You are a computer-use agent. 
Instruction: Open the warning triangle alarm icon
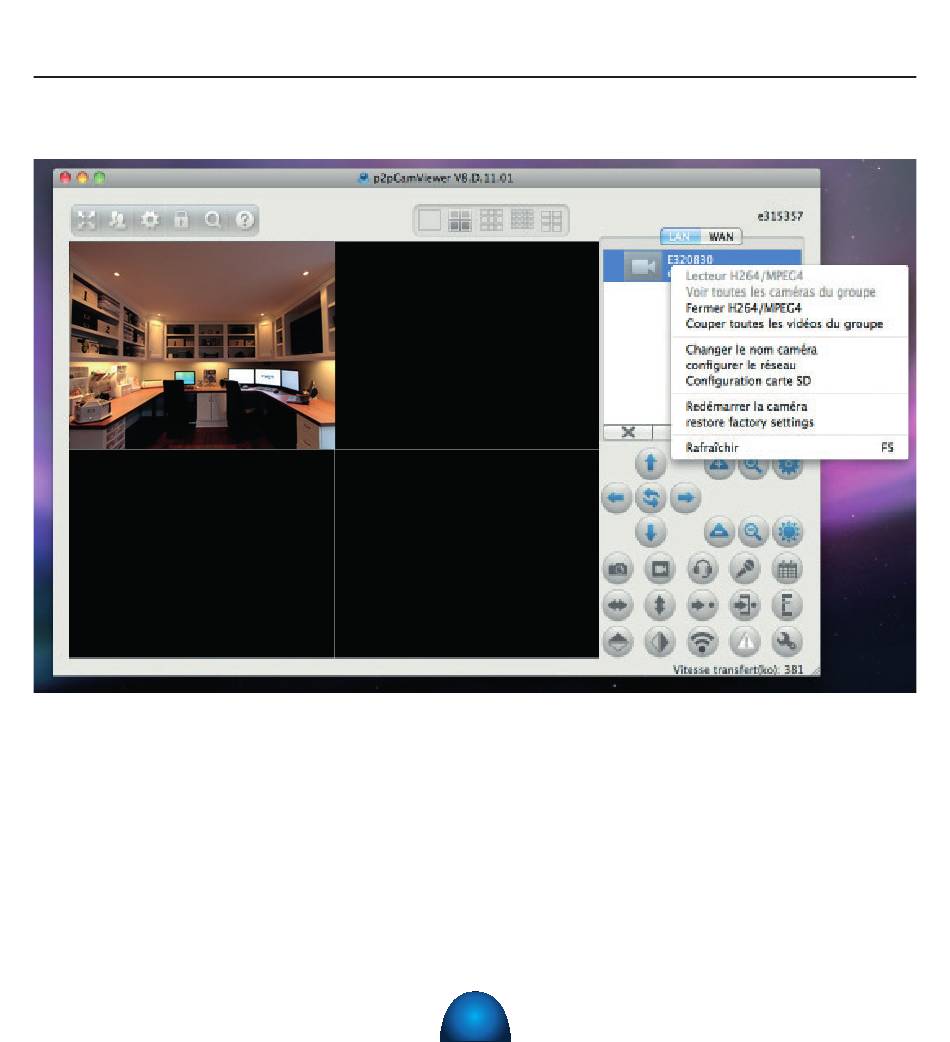(745, 642)
